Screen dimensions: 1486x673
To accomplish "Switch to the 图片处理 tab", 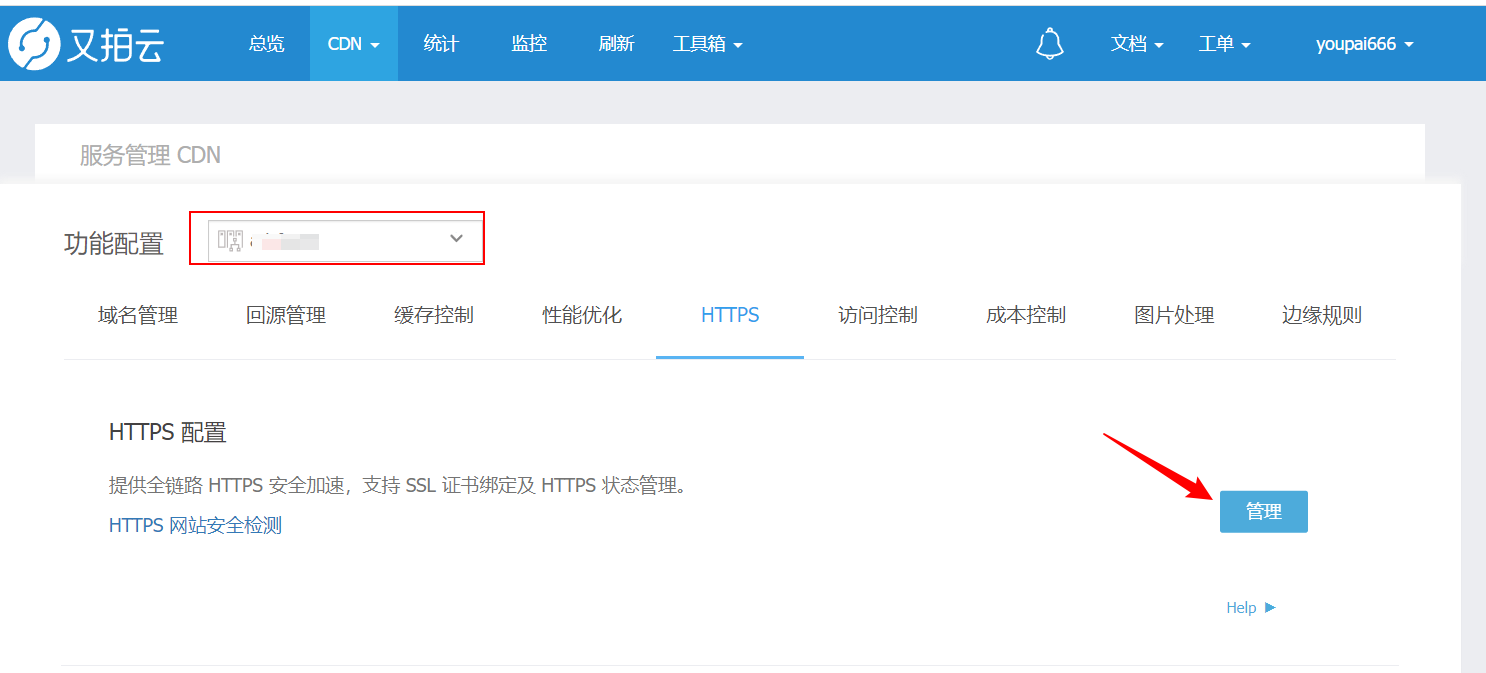I will [x=1174, y=316].
